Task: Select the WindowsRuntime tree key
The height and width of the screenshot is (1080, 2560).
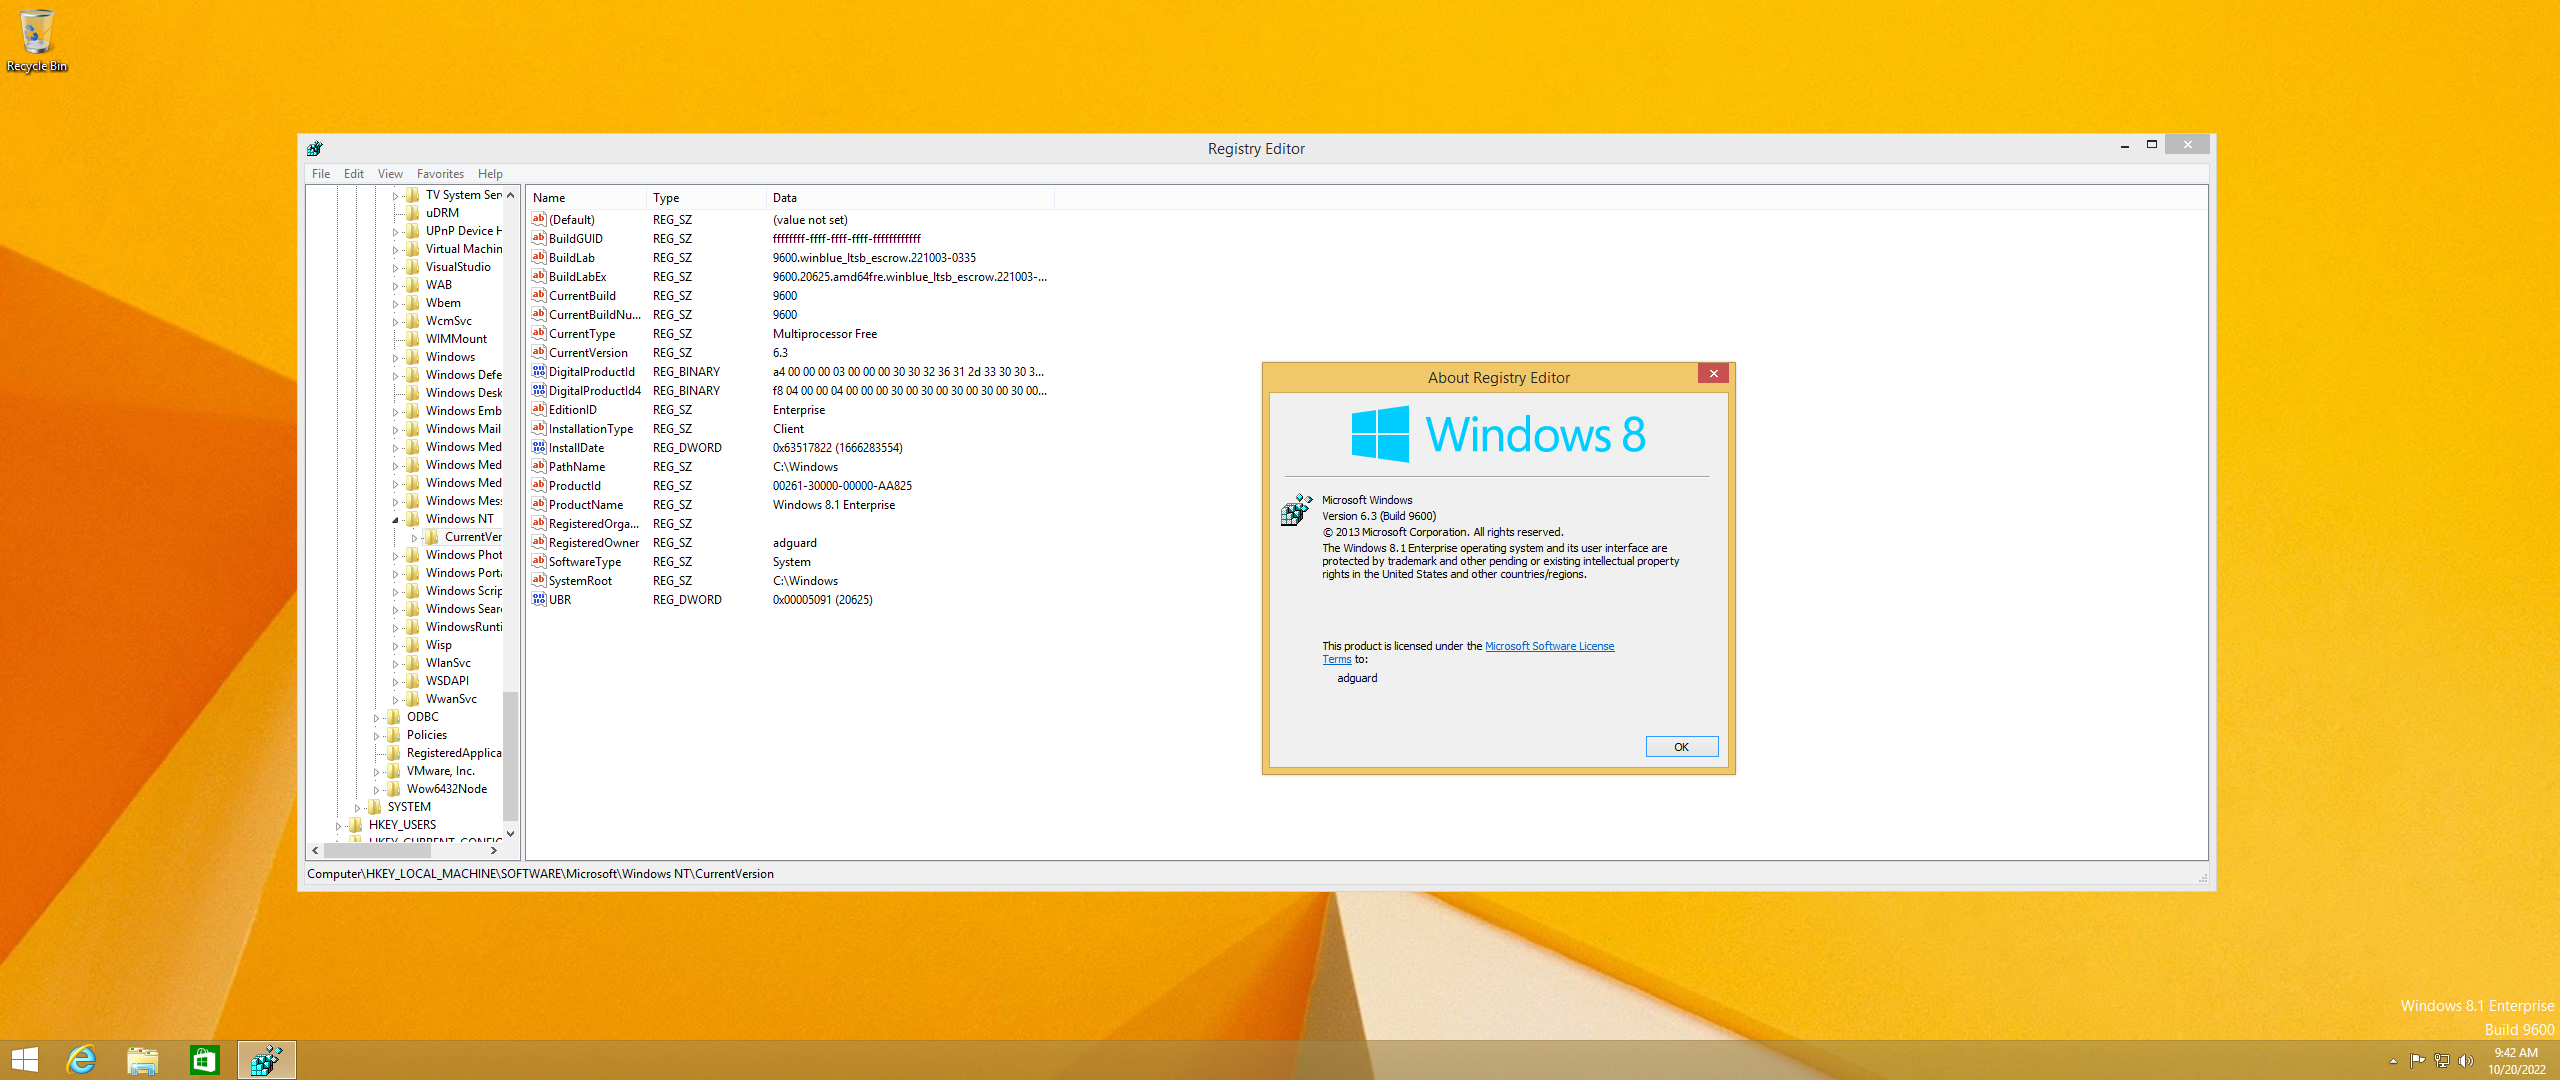Action: (x=463, y=626)
